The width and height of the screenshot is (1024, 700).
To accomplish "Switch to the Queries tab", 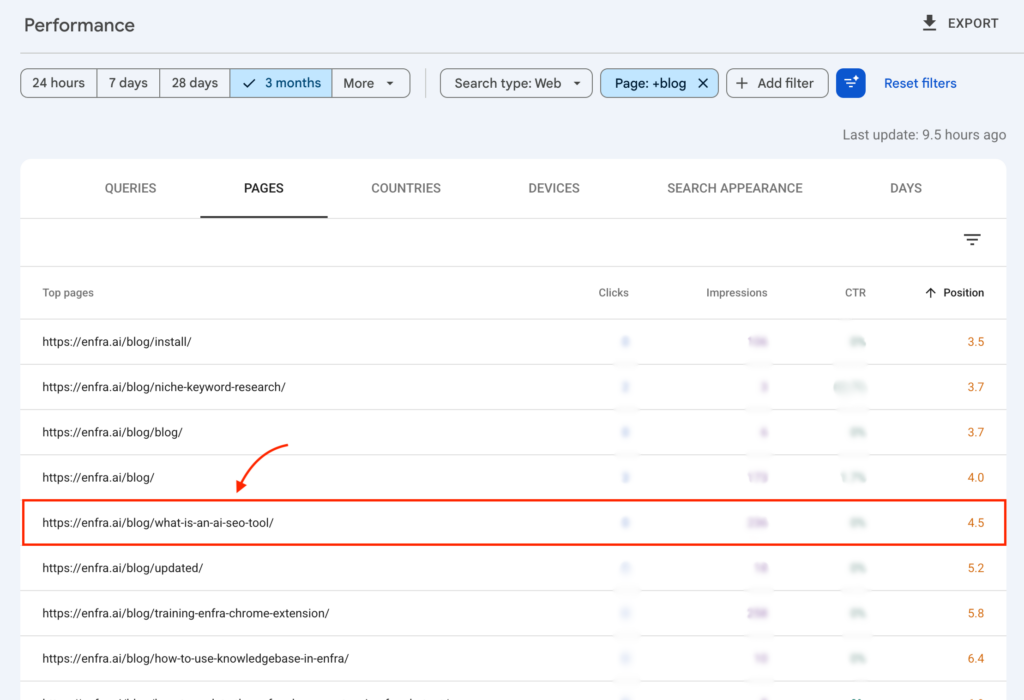I will pyautogui.click(x=131, y=188).
